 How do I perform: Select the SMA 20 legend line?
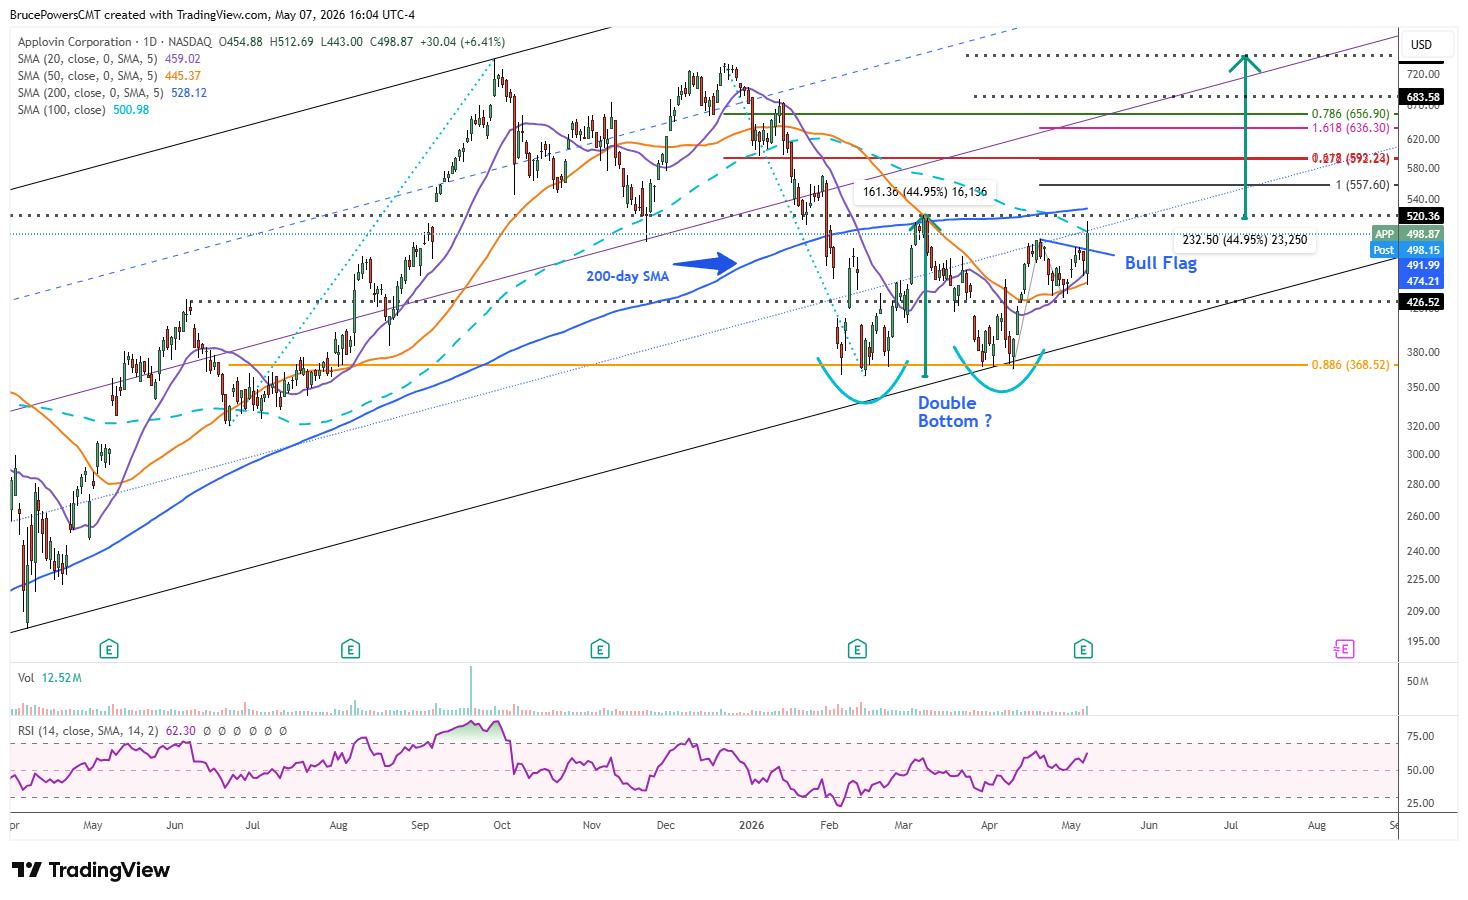(109, 59)
